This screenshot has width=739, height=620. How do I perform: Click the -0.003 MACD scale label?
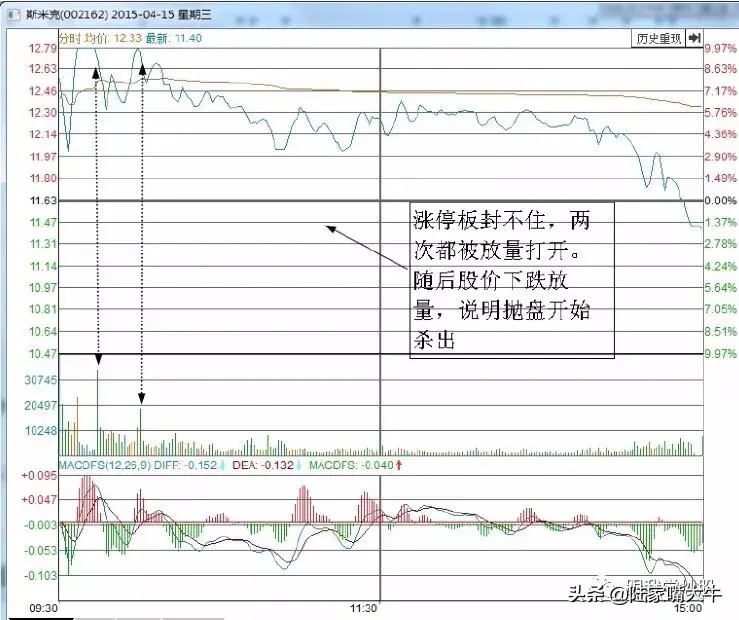pyautogui.click(x=41, y=525)
